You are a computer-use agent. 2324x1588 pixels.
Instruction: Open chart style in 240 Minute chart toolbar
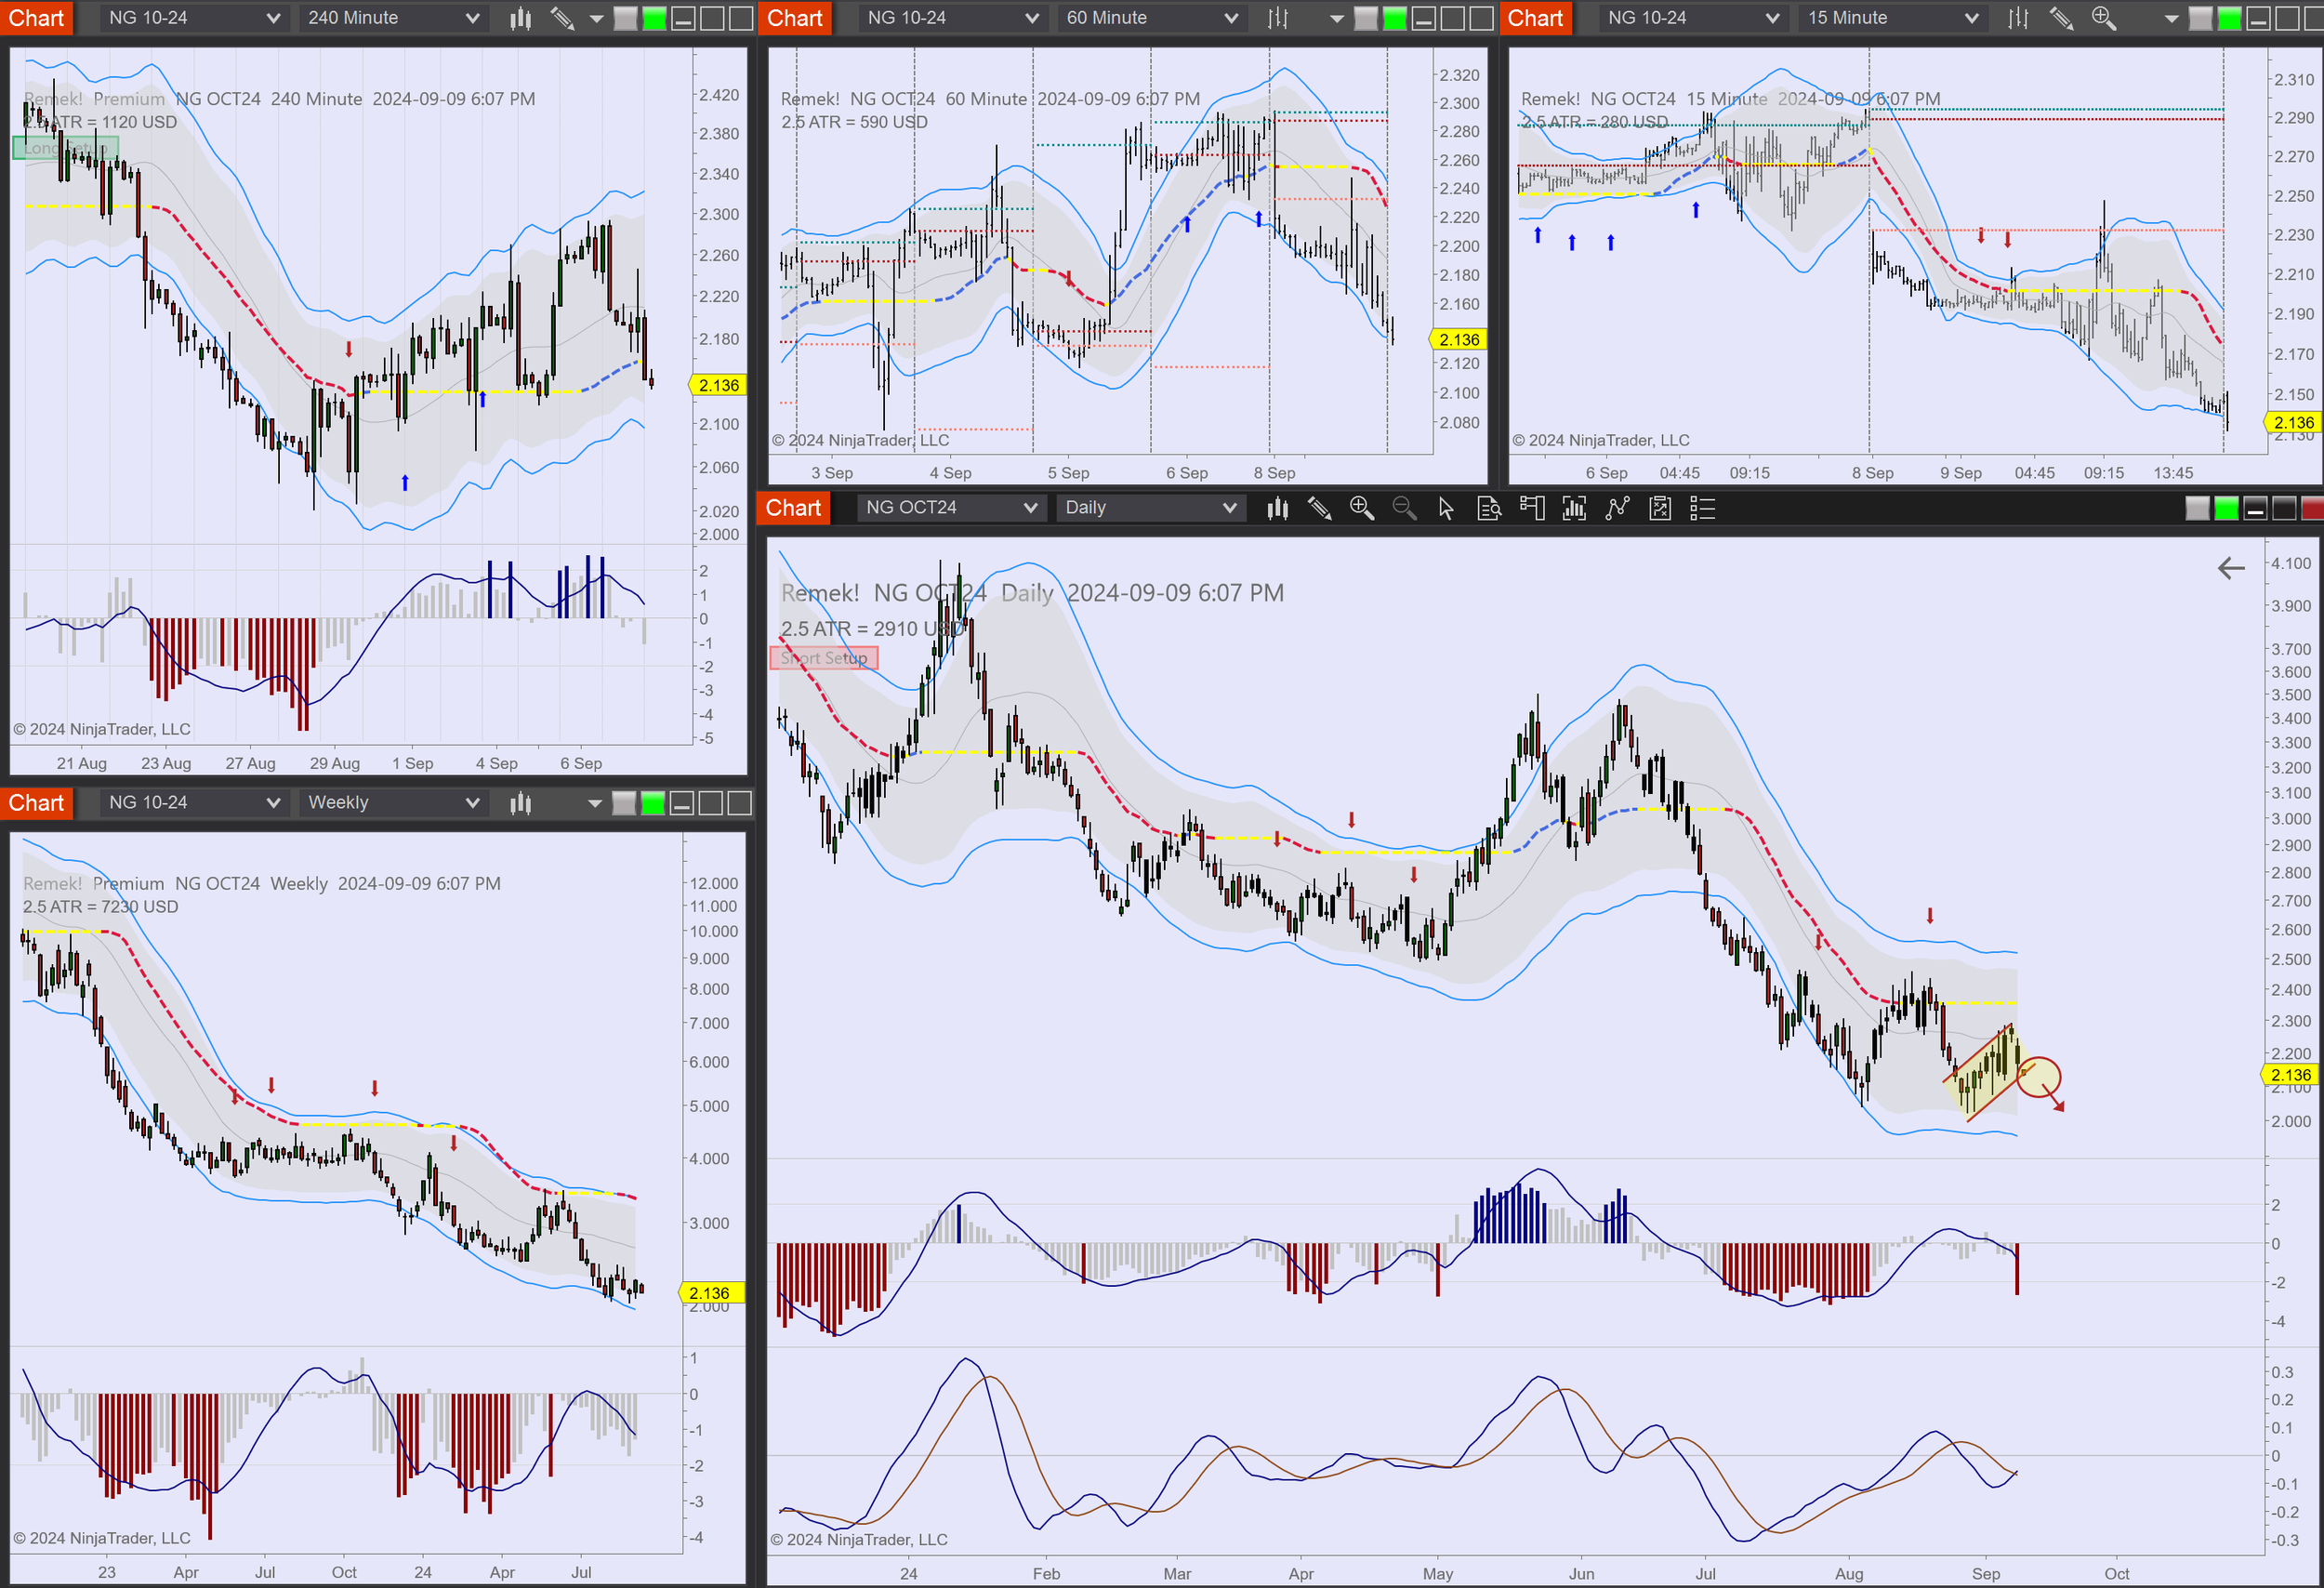520,18
